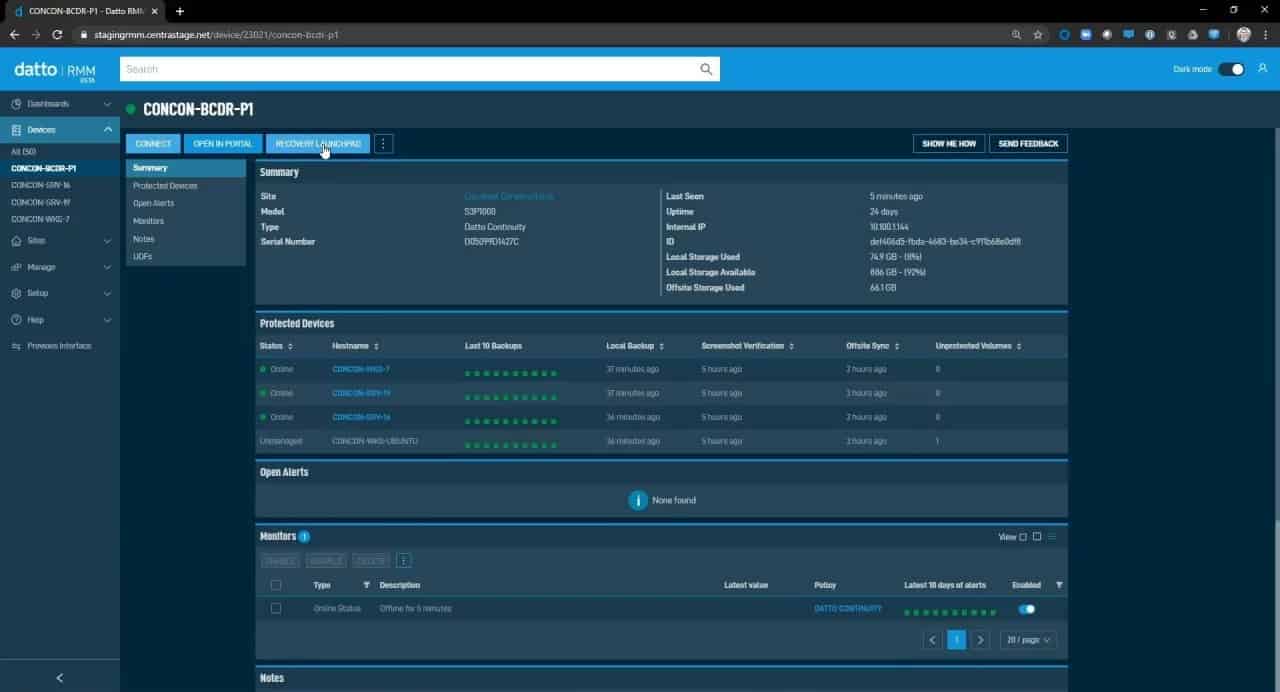
Task: Collapse the left sidebar with the arrow
Action: coord(59,678)
